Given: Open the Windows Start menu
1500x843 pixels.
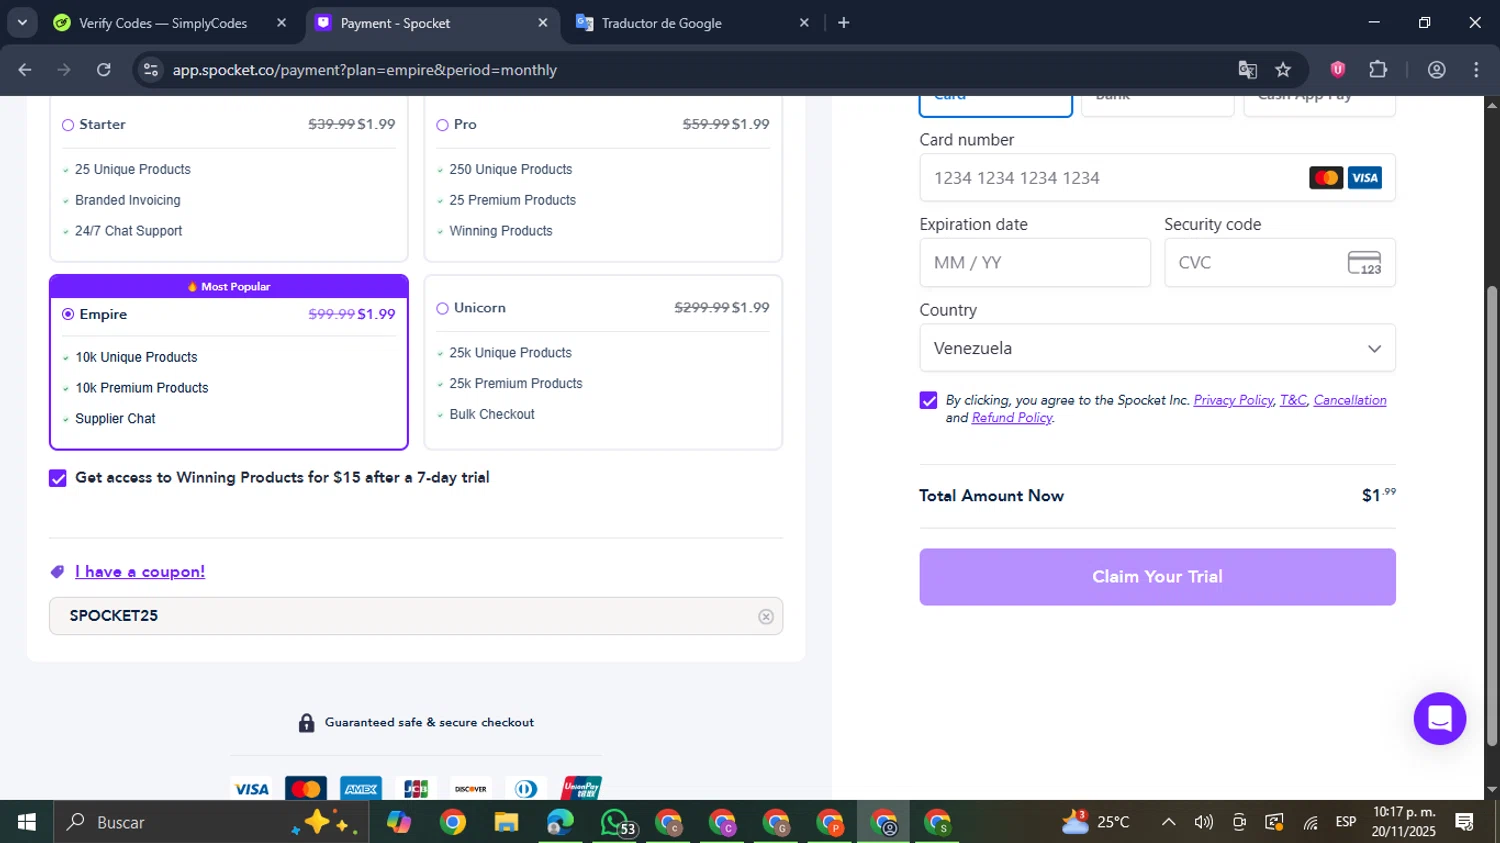Looking at the screenshot, I should [x=27, y=822].
